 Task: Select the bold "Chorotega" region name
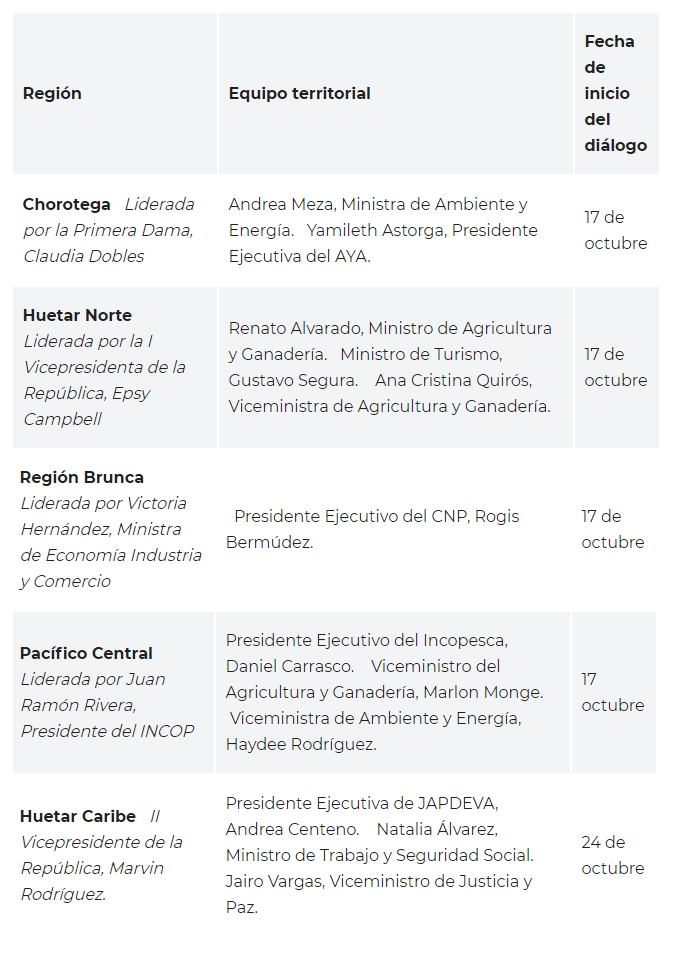pyautogui.click(x=67, y=204)
